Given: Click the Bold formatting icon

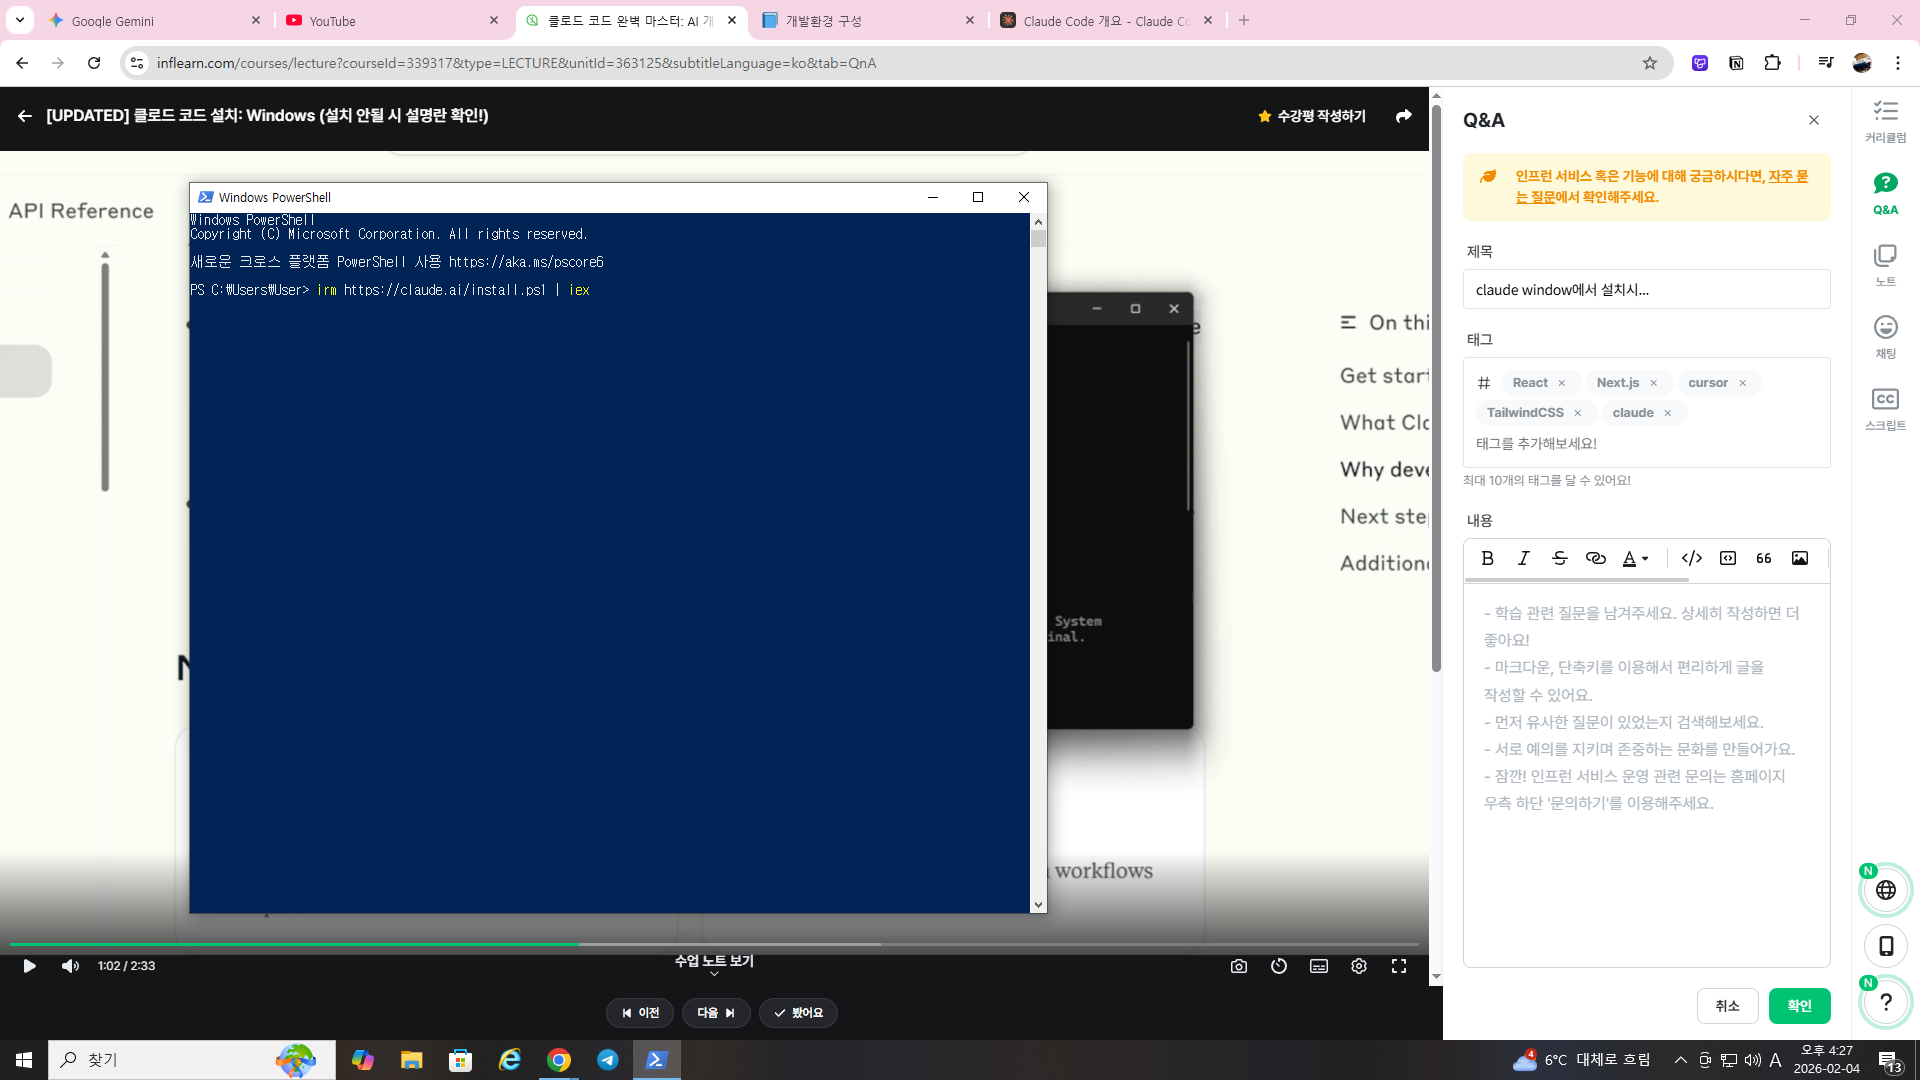Looking at the screenshot, I should click(x=1487, y=558).
